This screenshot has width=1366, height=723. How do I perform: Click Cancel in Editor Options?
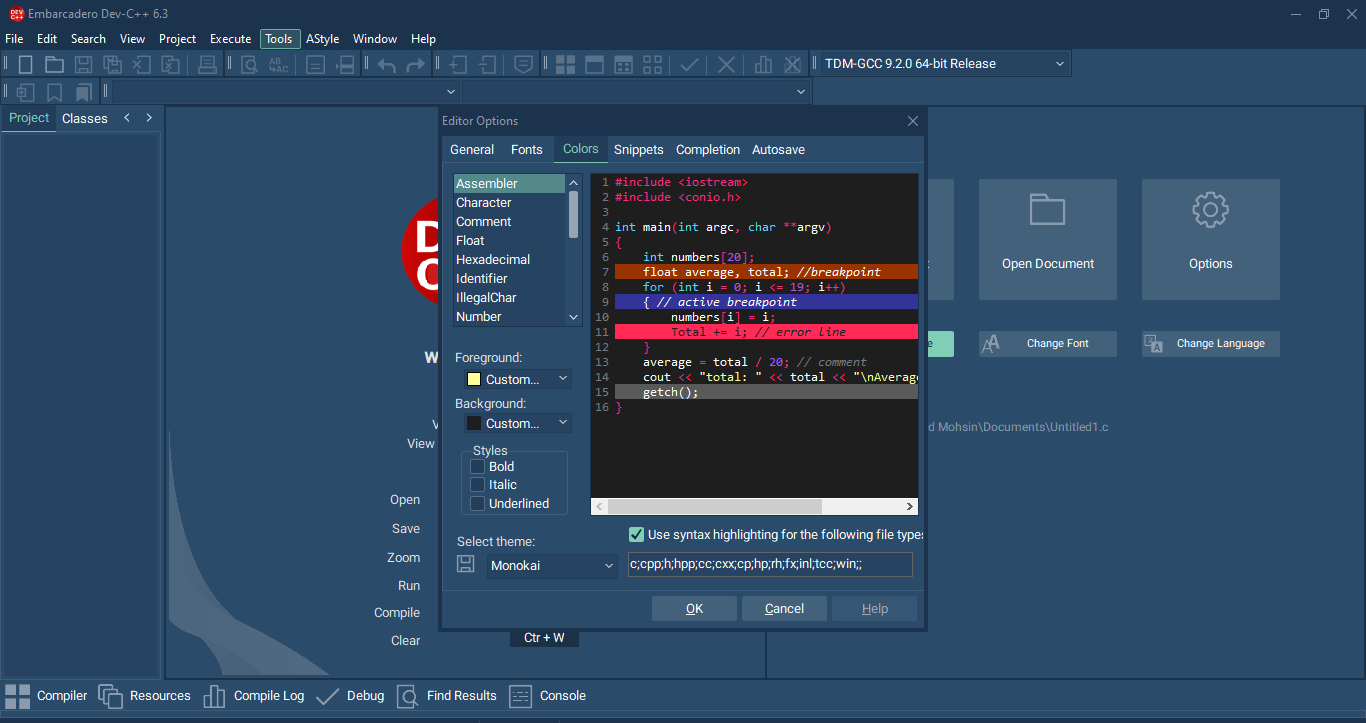coord(784,609)
